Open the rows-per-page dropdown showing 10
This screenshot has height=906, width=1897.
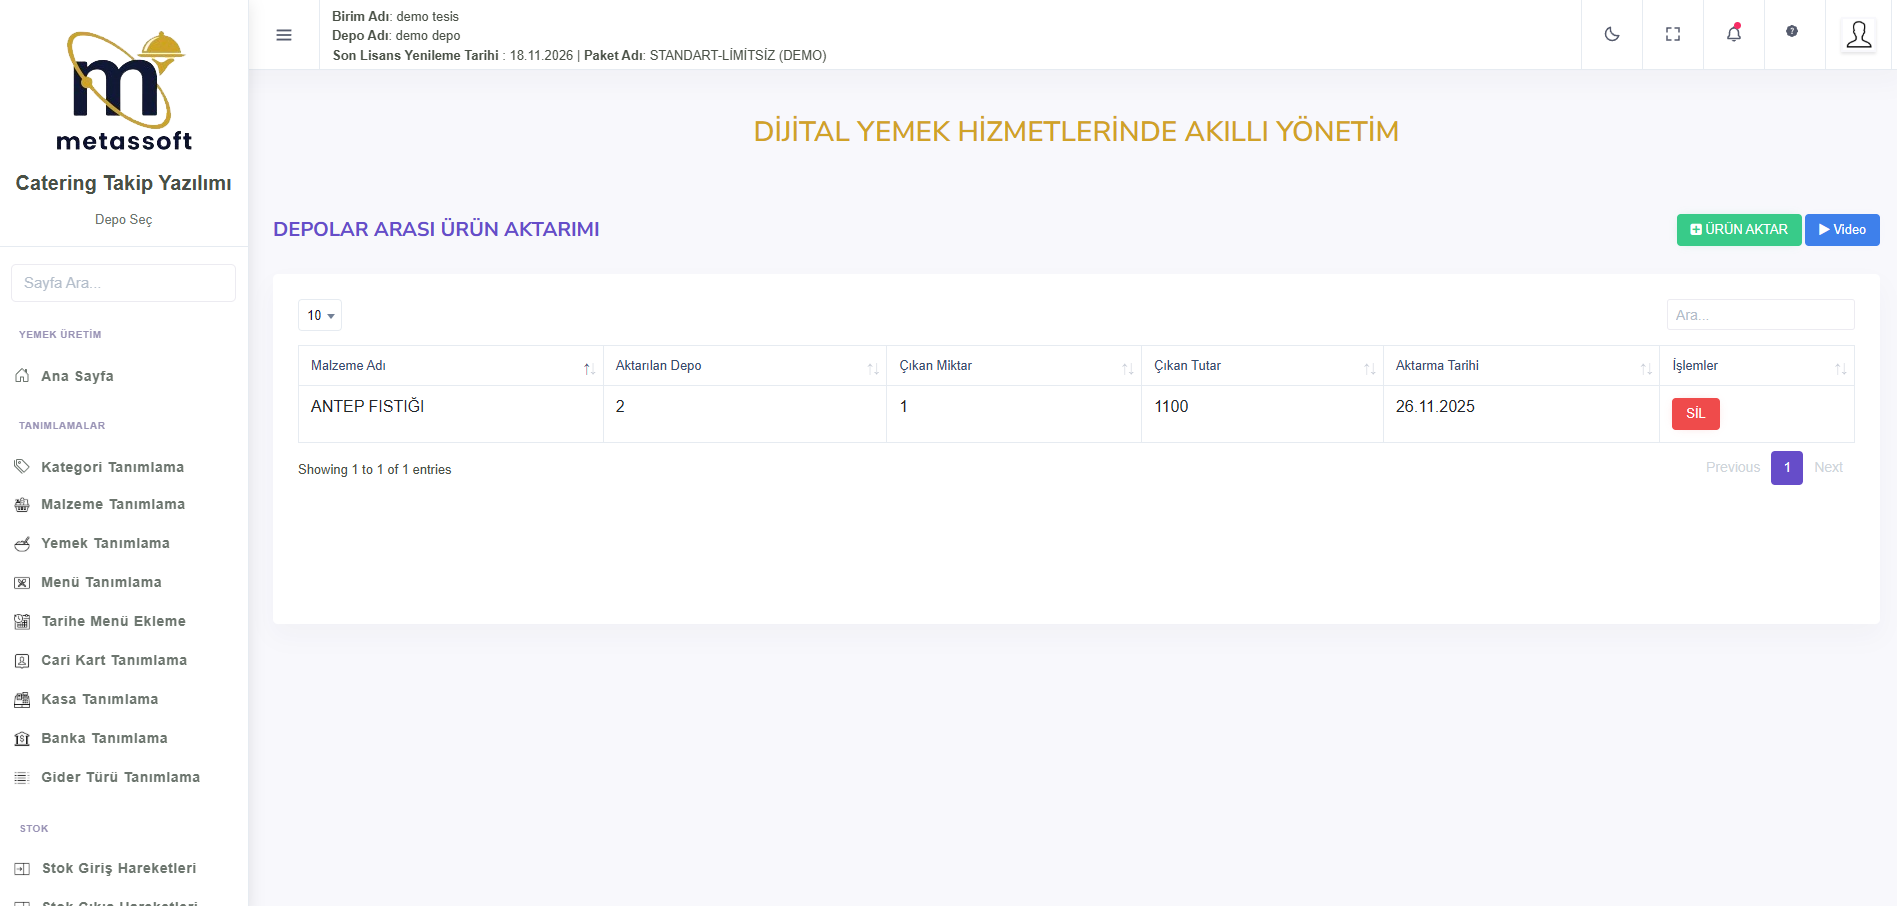[320, 315]
